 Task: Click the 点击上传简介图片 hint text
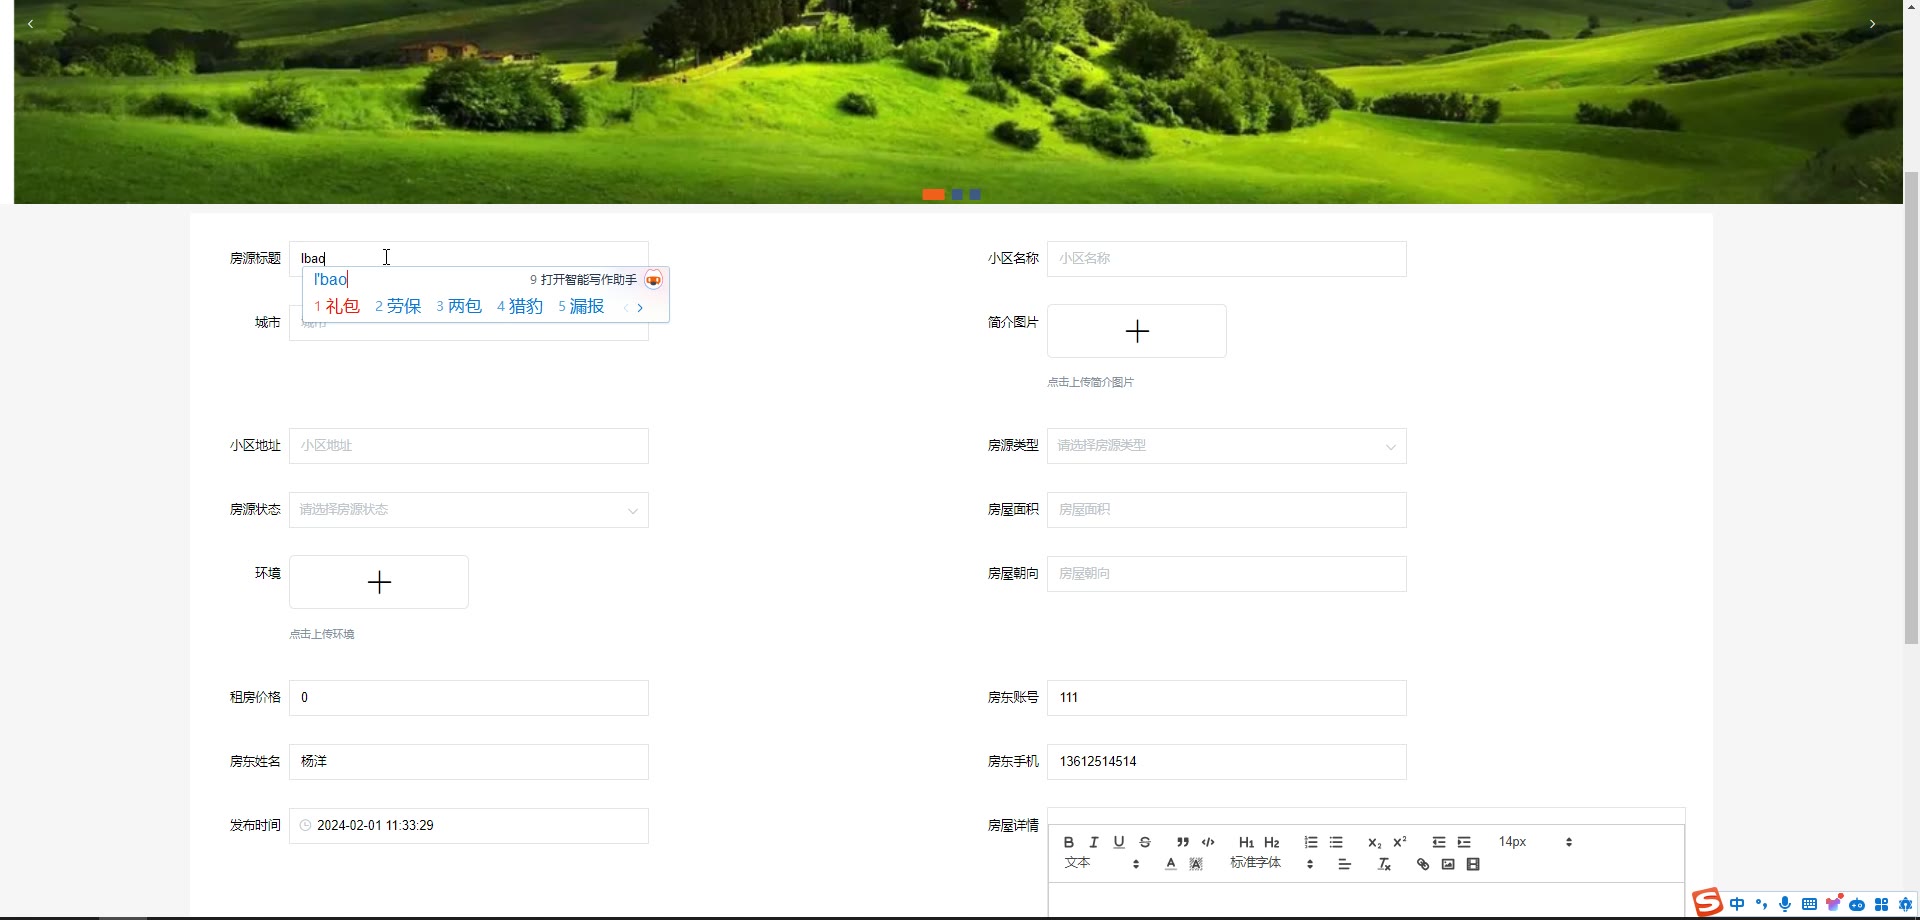pos(1090,382)
